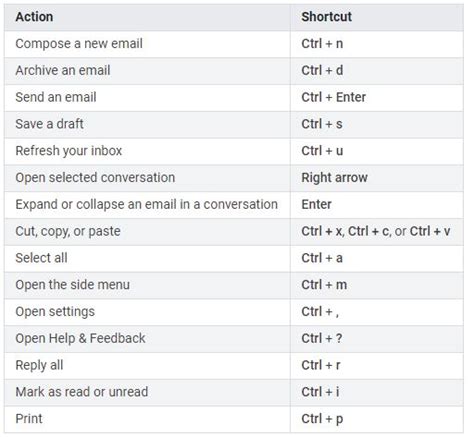Click the Action column header
Viewport: 474px width, 437px height.
click(x=147, y=17)
